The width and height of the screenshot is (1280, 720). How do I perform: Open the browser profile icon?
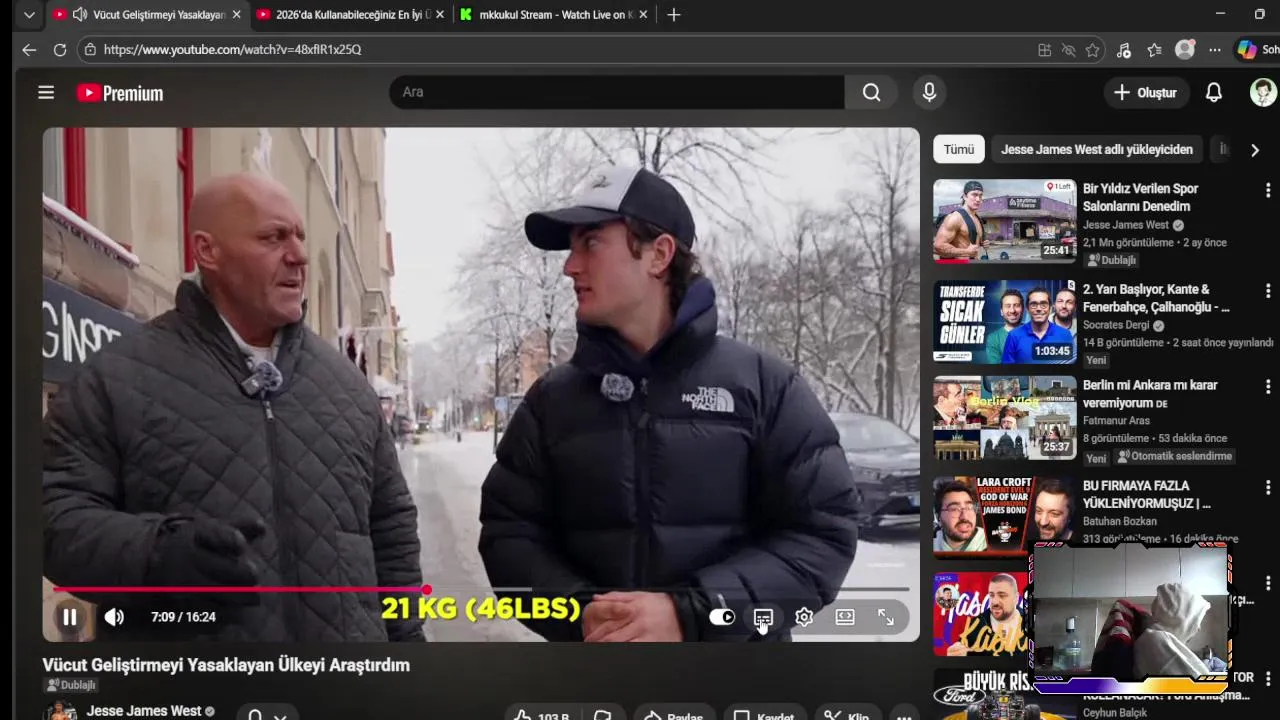pyautogui.click(x=1185, y=49)
